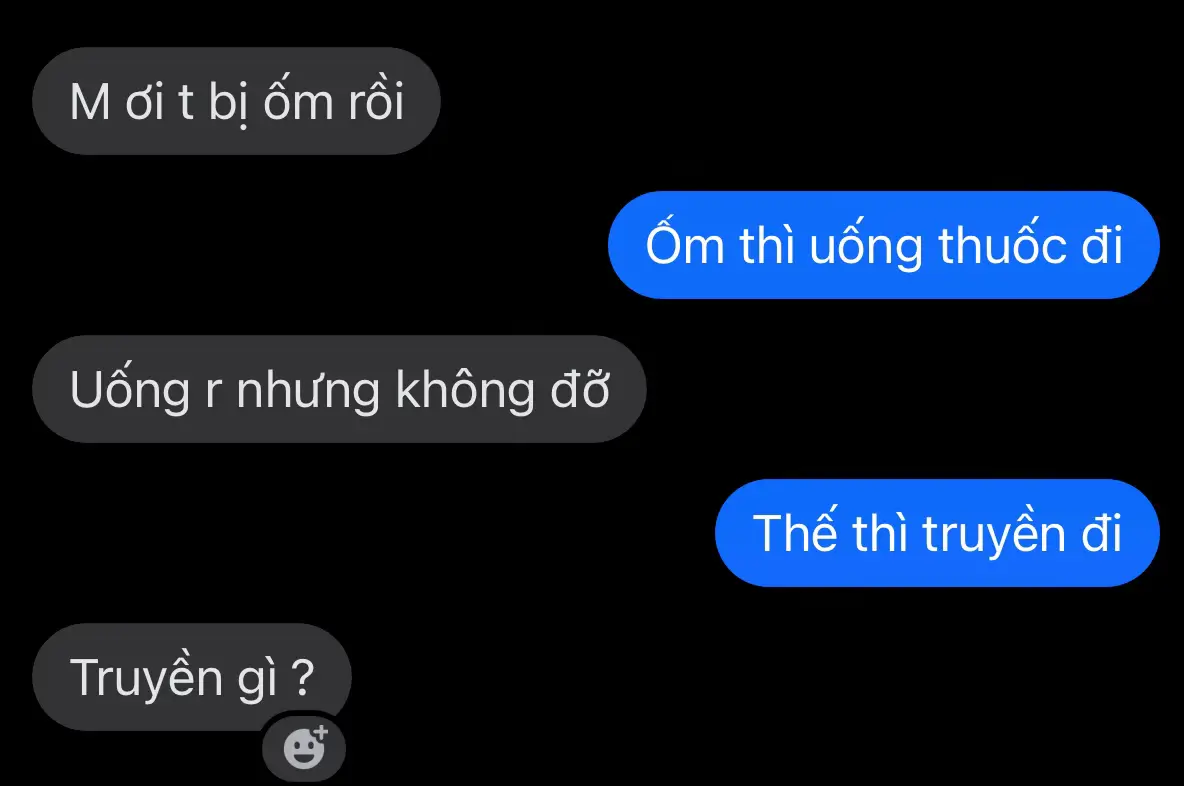Viewport: 1184px width, 786px height.
Task: Click the gray message "Truyền gì ?"
Action: click(x=192, y=677)
